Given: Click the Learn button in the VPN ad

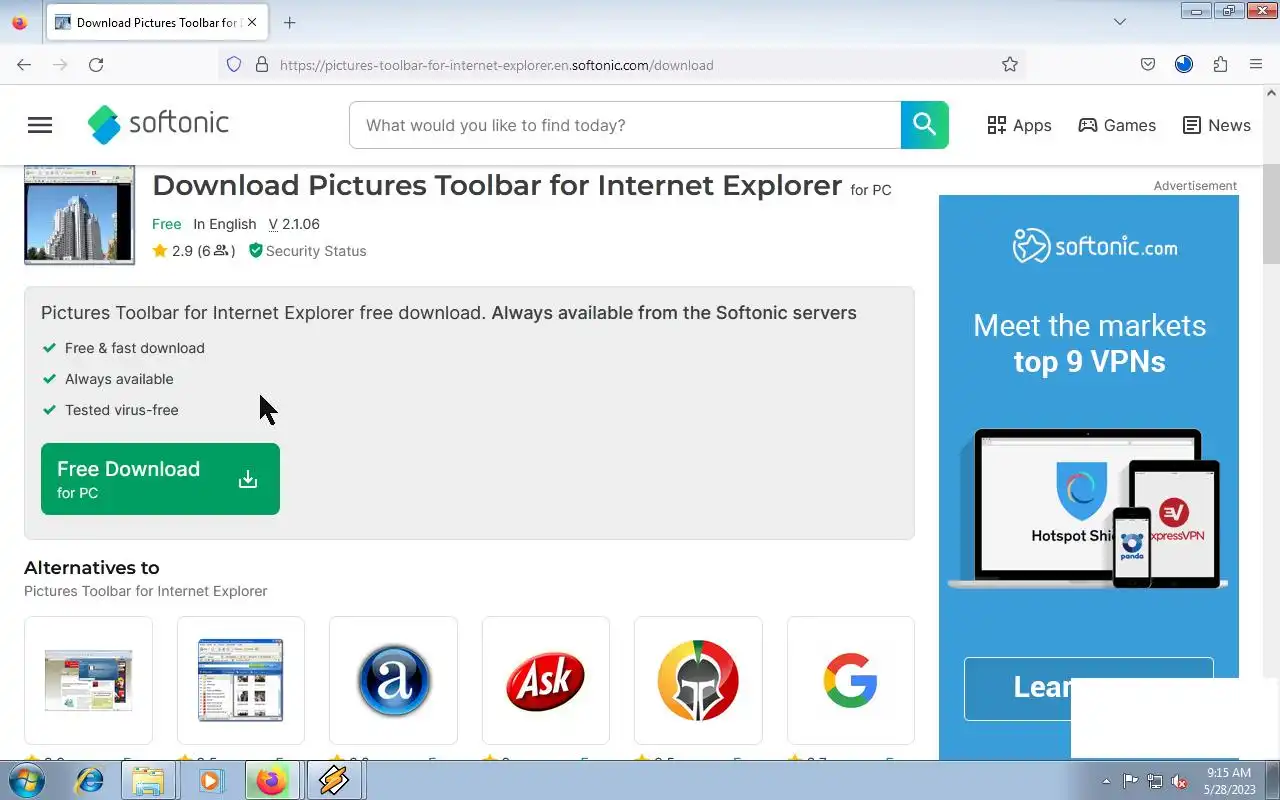Looking at the screenshot, I should tap(1088, 688).
